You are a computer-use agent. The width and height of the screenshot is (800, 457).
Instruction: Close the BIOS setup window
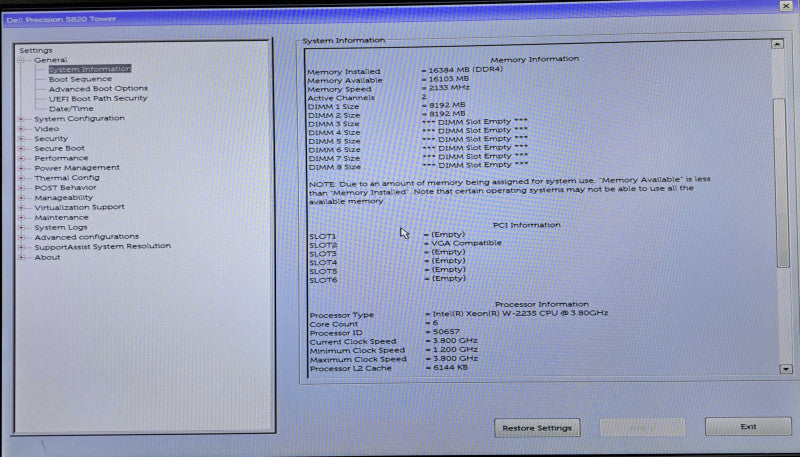point(786,6)
